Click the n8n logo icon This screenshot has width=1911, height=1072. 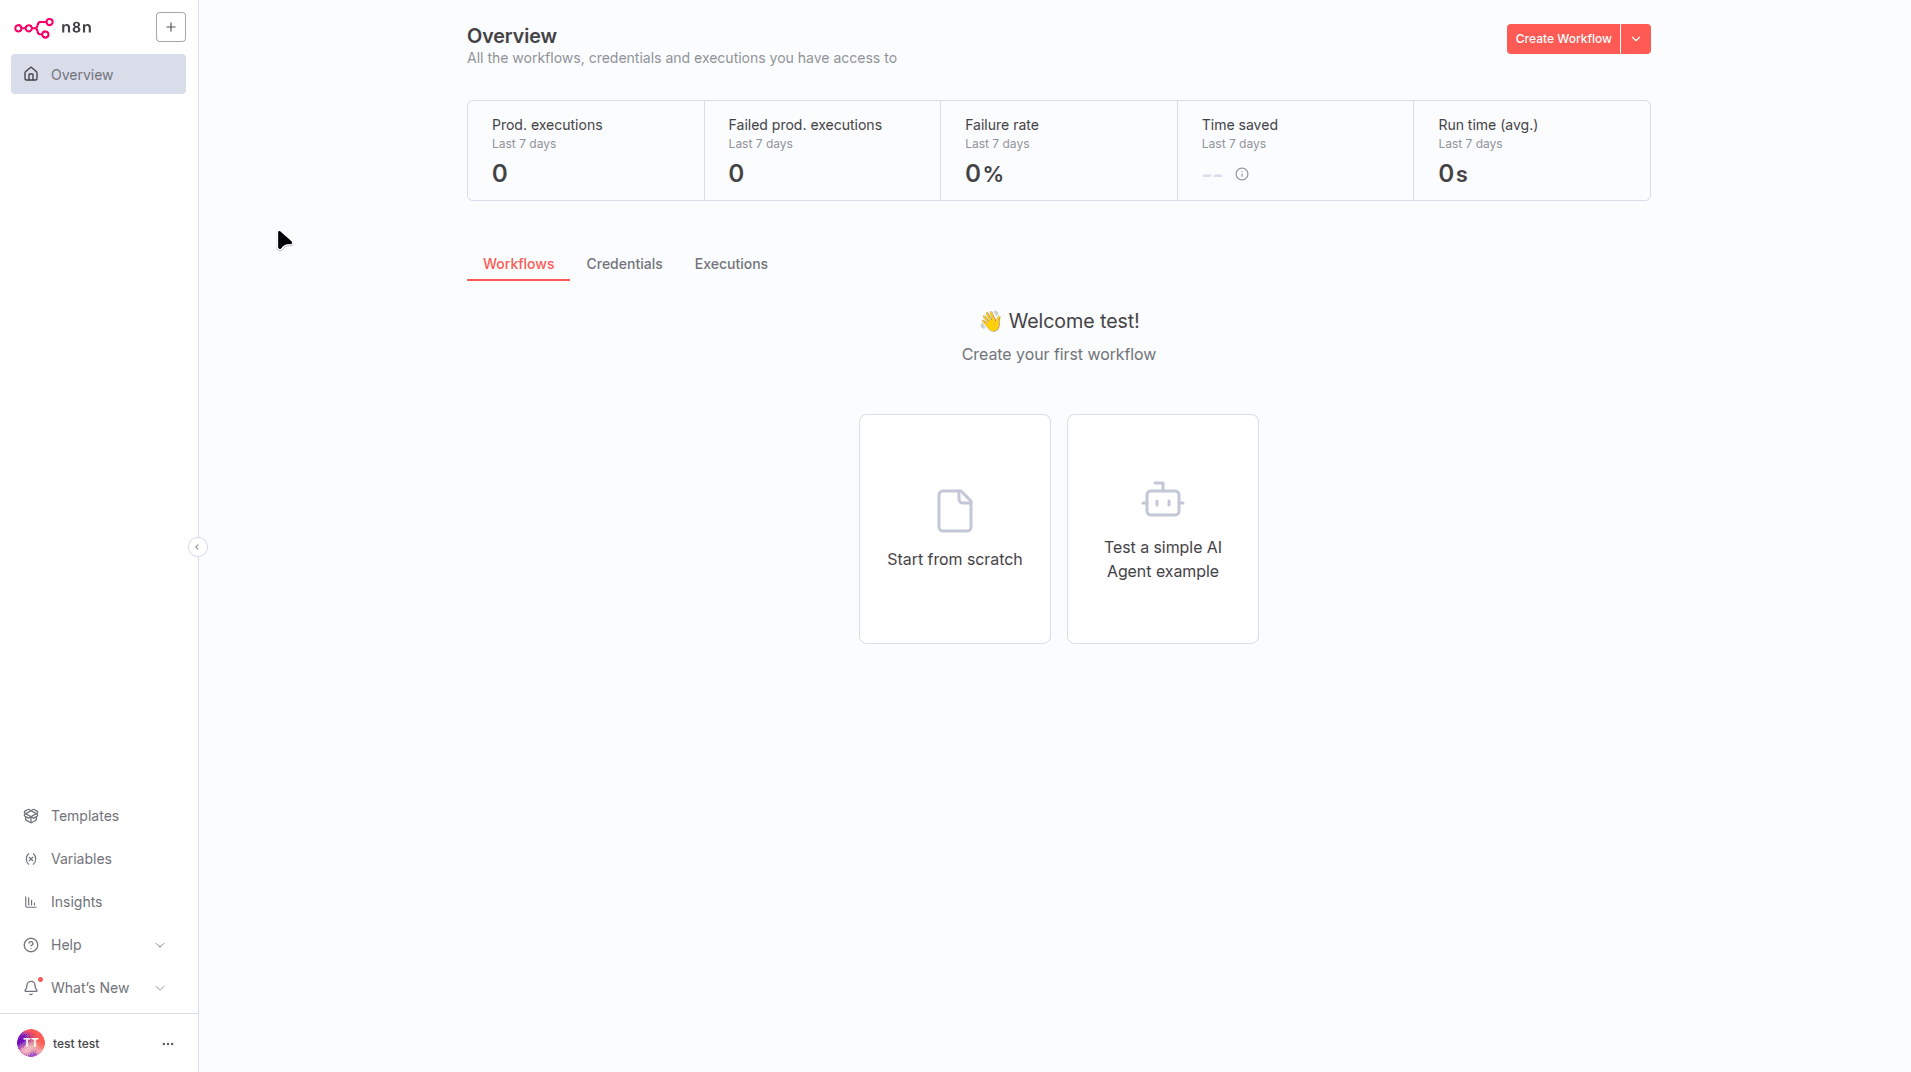[x=33, y=28]
